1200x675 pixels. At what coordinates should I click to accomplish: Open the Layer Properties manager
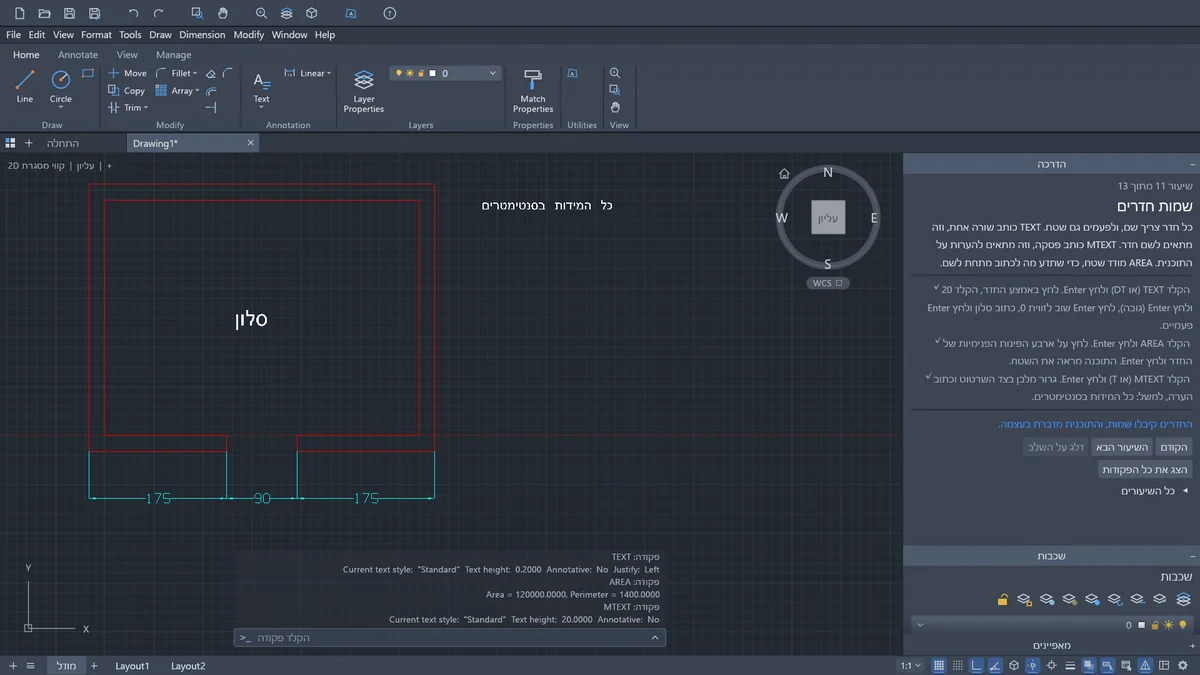(x=364, y=91)
